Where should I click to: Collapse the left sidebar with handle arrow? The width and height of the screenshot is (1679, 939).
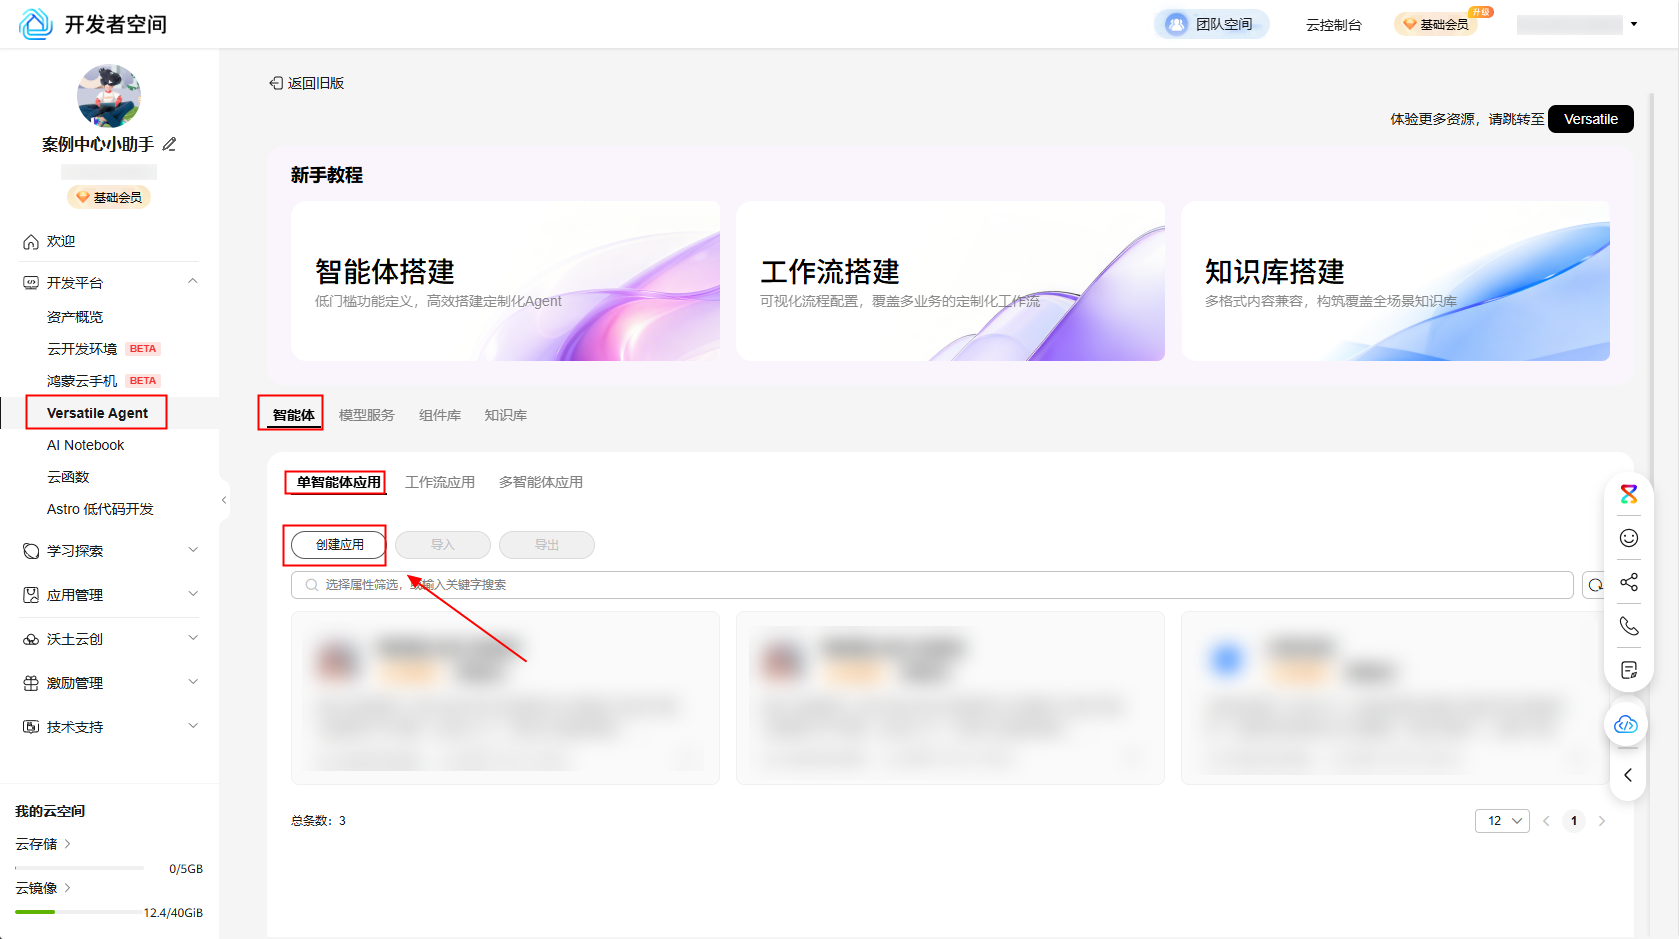tap(224, 500)
